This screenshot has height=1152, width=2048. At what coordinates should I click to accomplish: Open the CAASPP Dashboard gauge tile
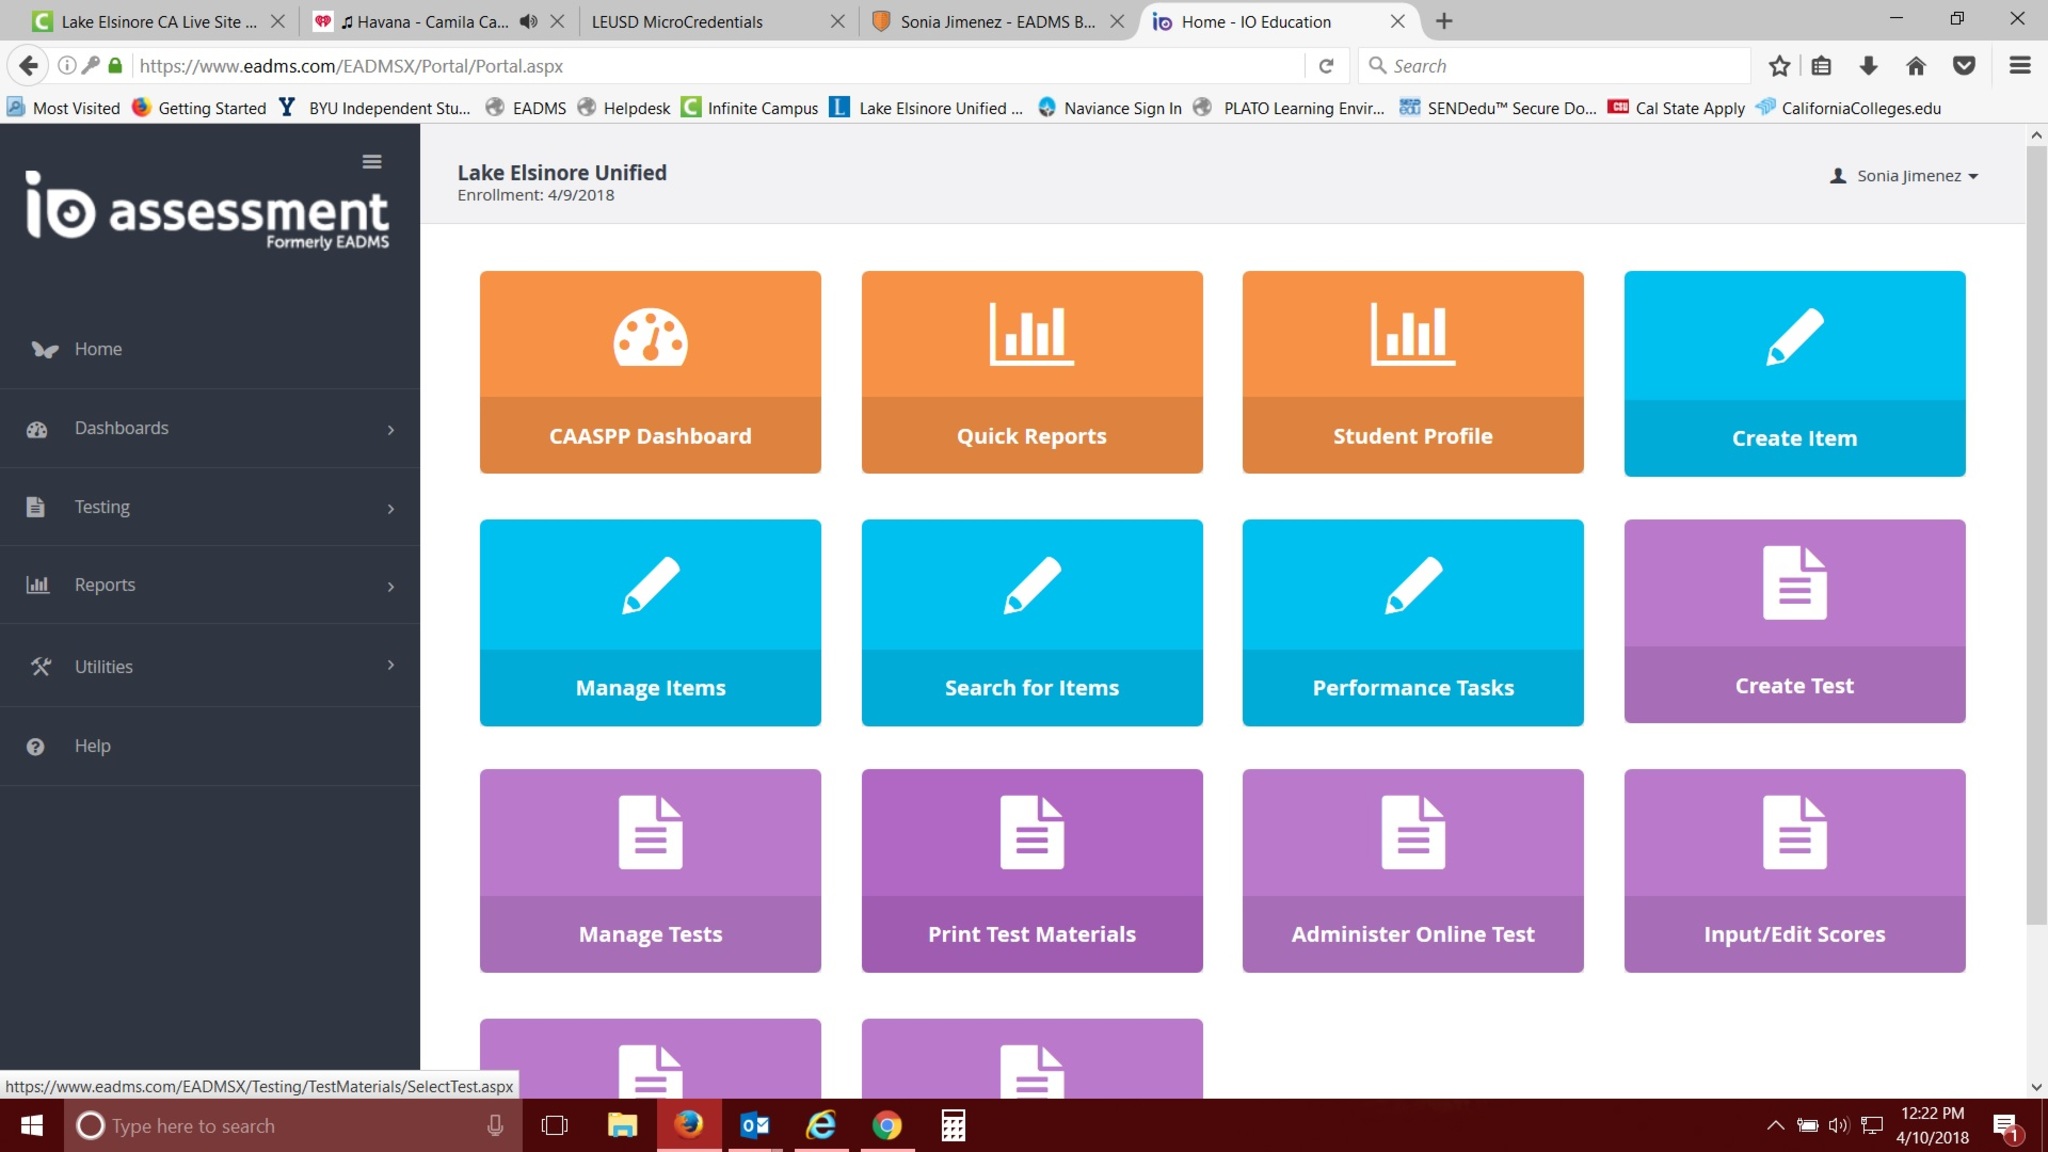click(x=650, y=371)
